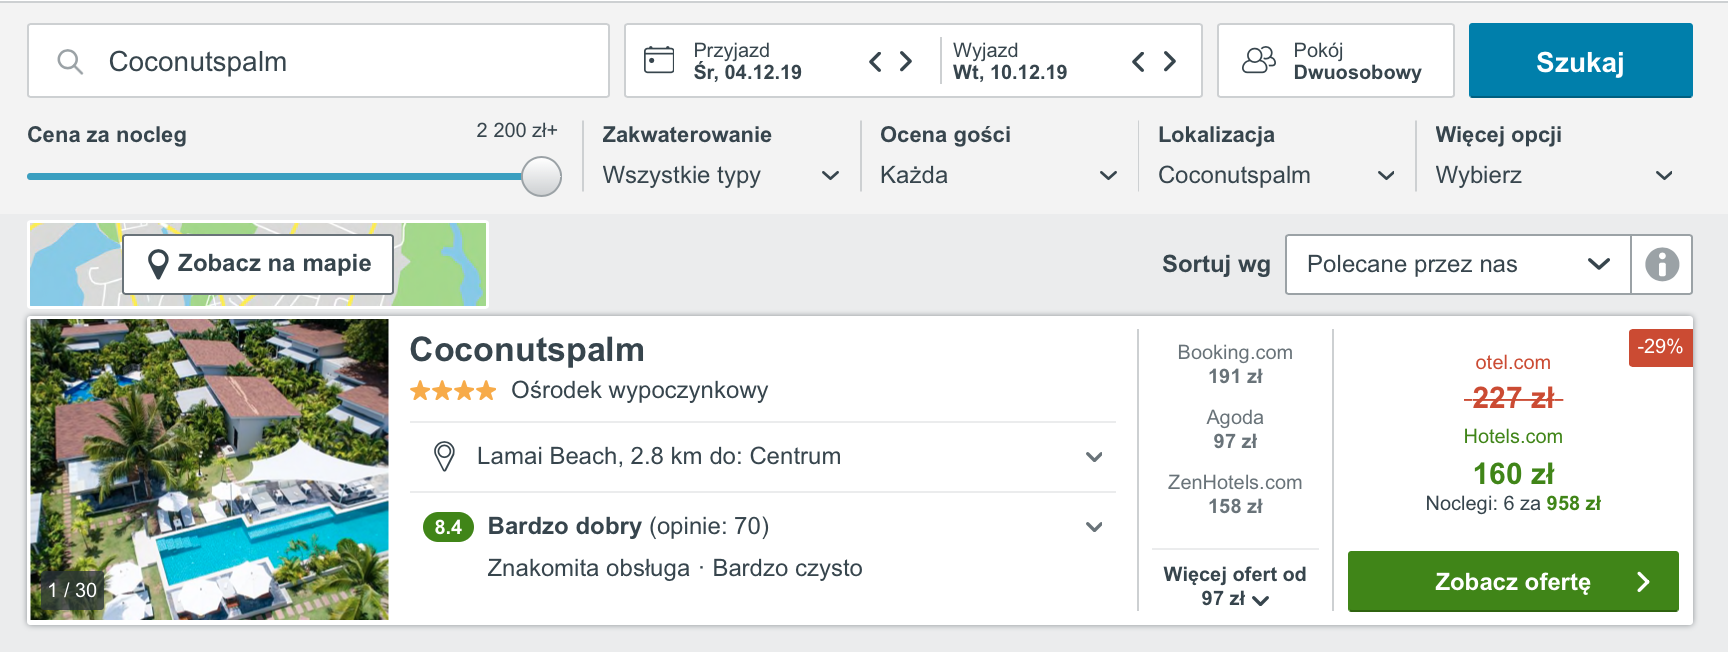The width and height of the screenshot is (1728, 652).
Task: Move checkout date forward one day
Action: [1169, 62]
